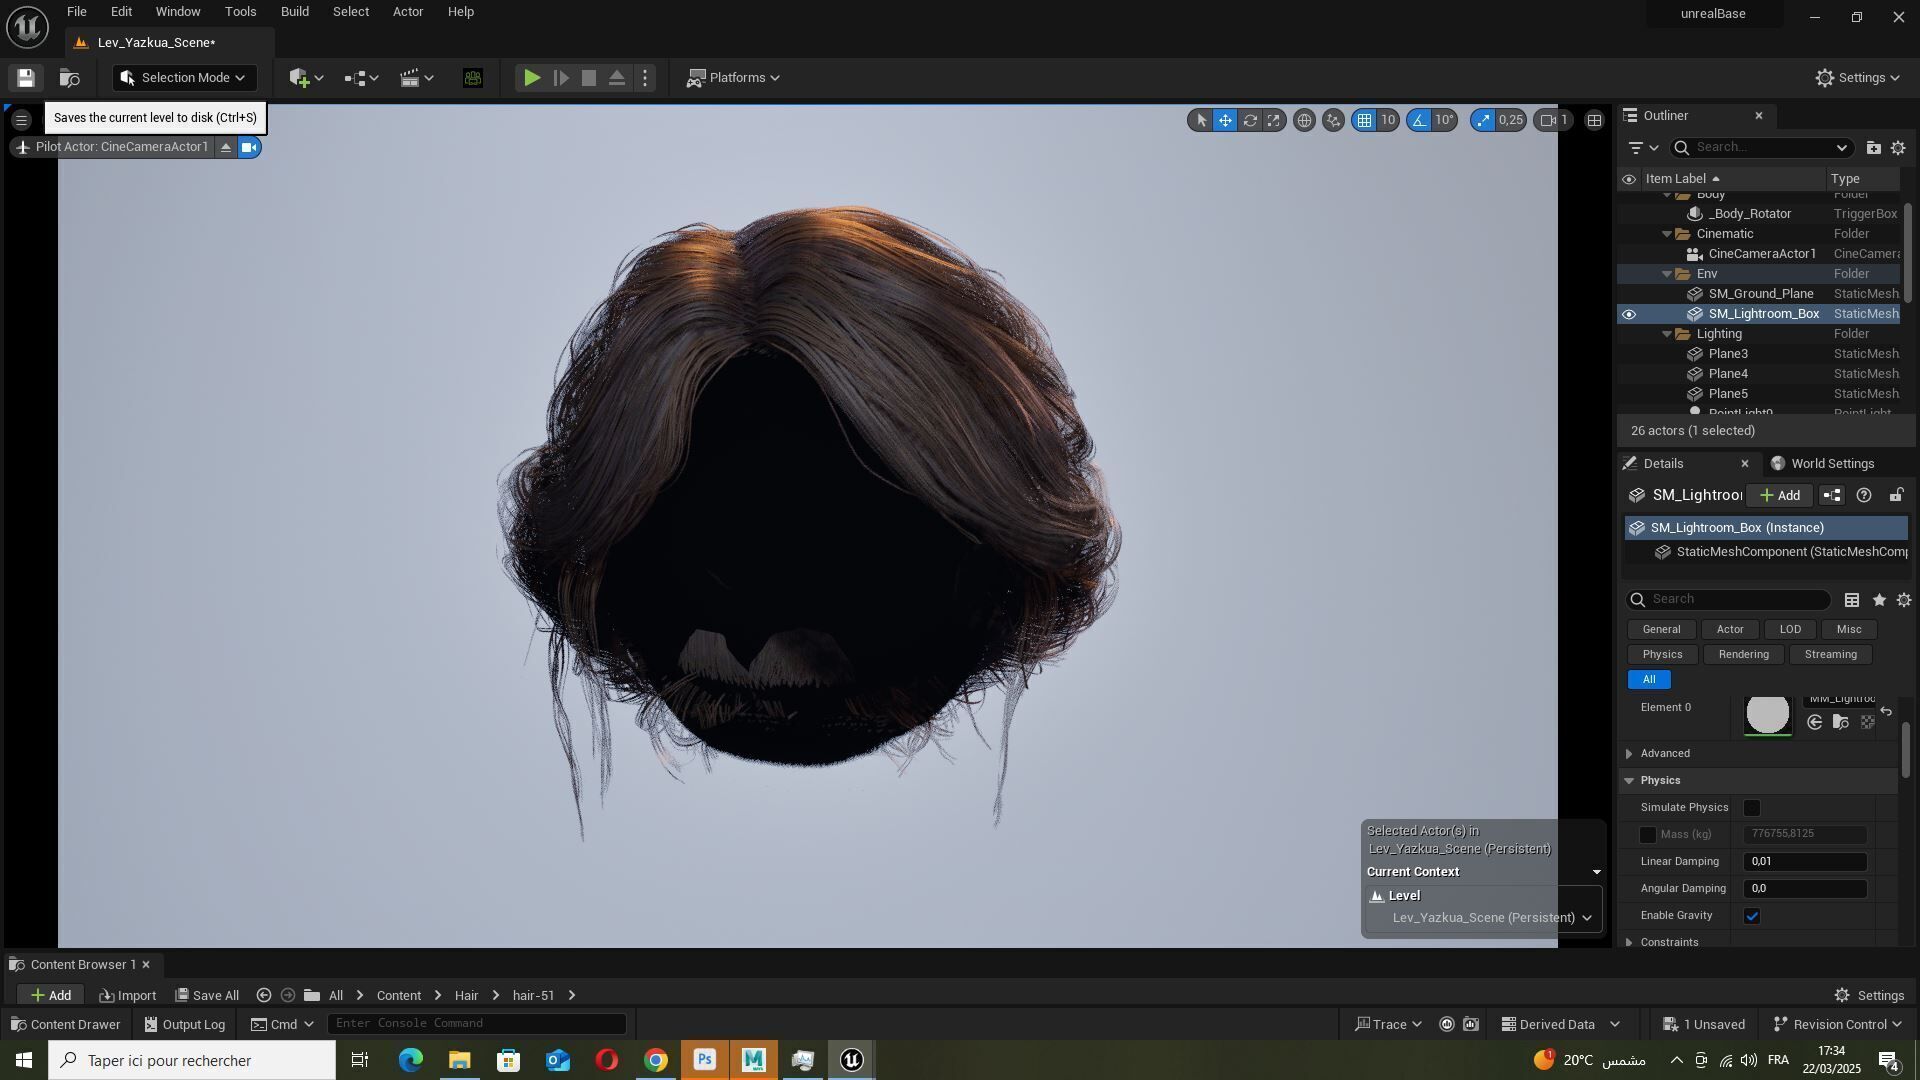Activate the Rotate gizmo tool
Image resolution: width=1920 pixels, height=1080 pixels.
coord(1250,121)
